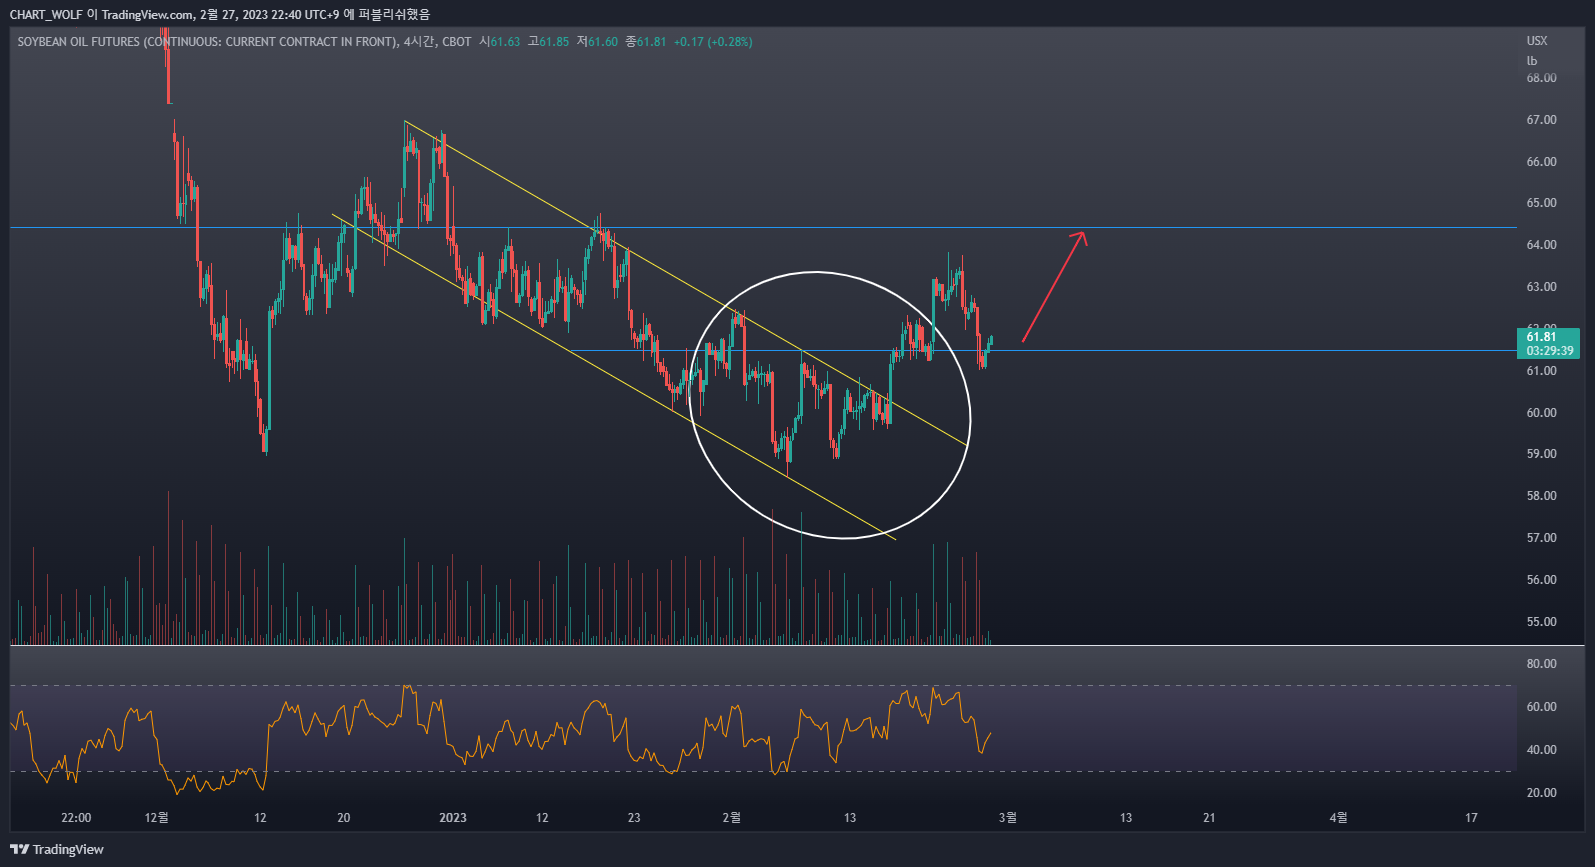
Task: Click the 57.00 price axis label
Action: 1541,538
